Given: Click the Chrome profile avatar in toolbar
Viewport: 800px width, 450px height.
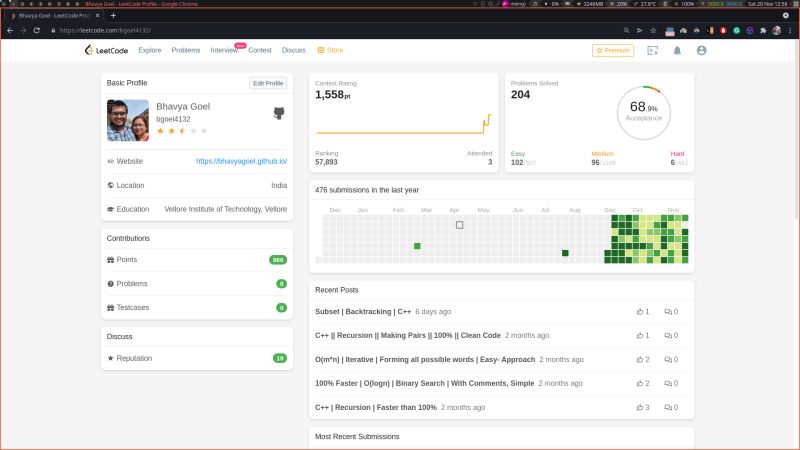Looking at the screenshot, I should click(x=777, y=31).
